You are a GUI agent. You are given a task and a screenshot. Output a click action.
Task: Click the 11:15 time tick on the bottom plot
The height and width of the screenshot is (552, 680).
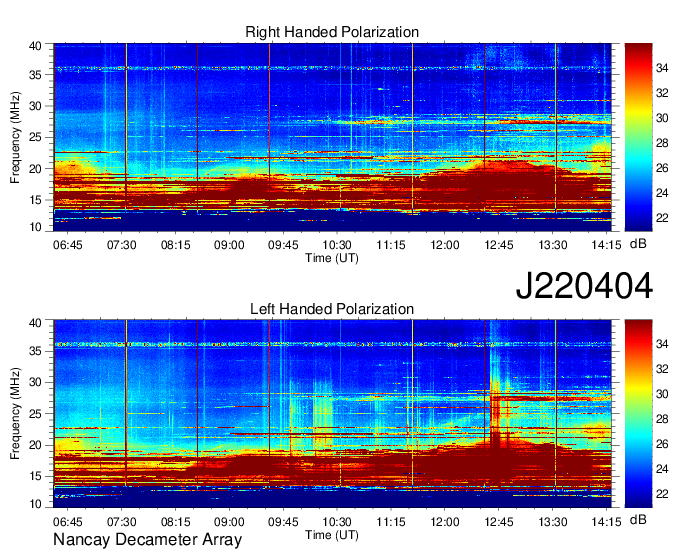point(391,522)
